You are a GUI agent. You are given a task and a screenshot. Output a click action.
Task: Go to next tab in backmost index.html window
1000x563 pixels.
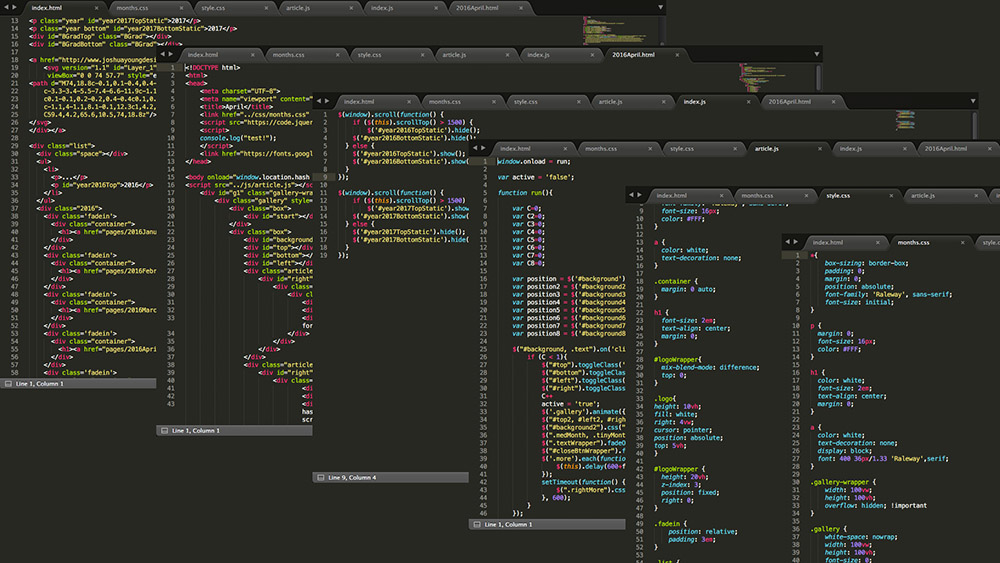pos(15,8)
